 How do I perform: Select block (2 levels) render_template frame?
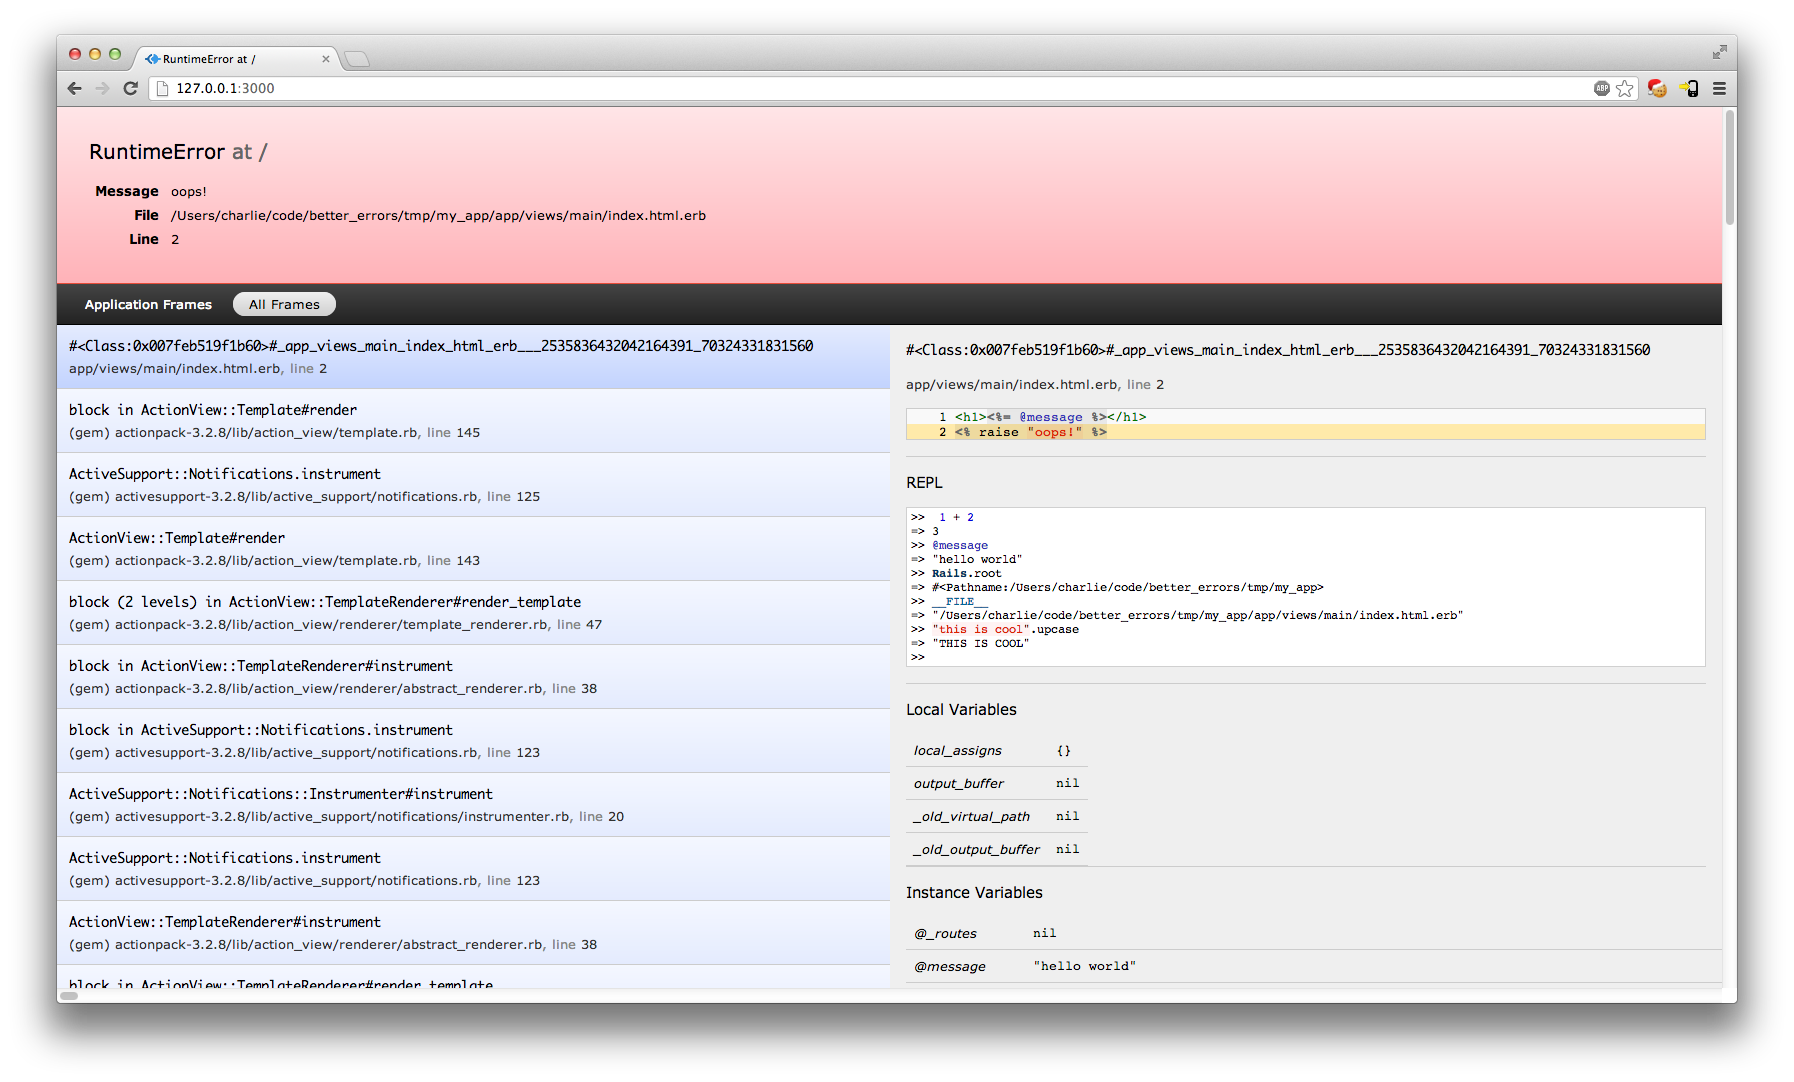[473, 613]
